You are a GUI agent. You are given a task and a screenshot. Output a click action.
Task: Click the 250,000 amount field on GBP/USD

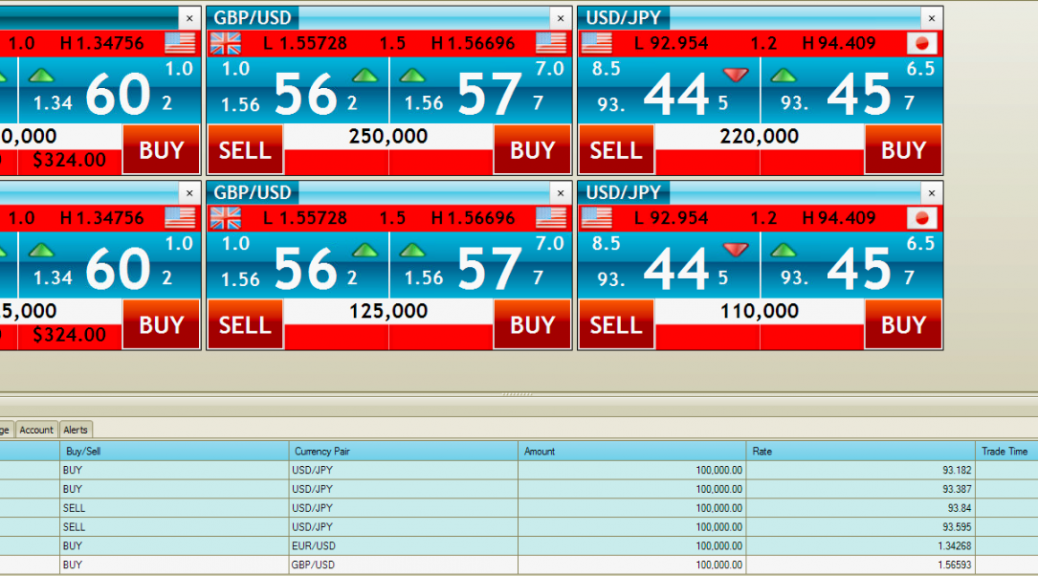(388, 137)
